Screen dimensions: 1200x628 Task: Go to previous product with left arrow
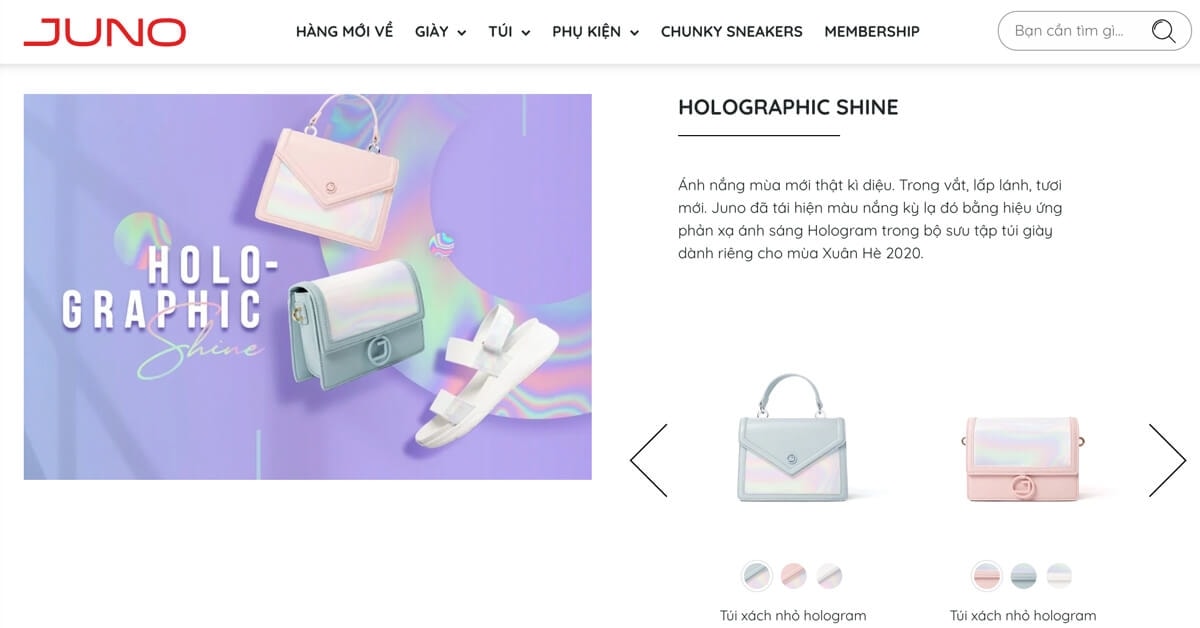[648, 460]
